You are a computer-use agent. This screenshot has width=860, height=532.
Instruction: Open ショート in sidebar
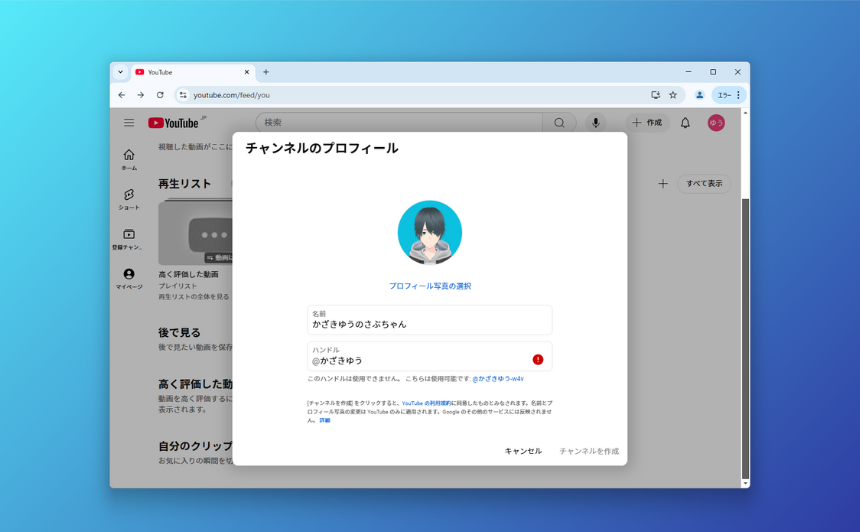(129, 200)
